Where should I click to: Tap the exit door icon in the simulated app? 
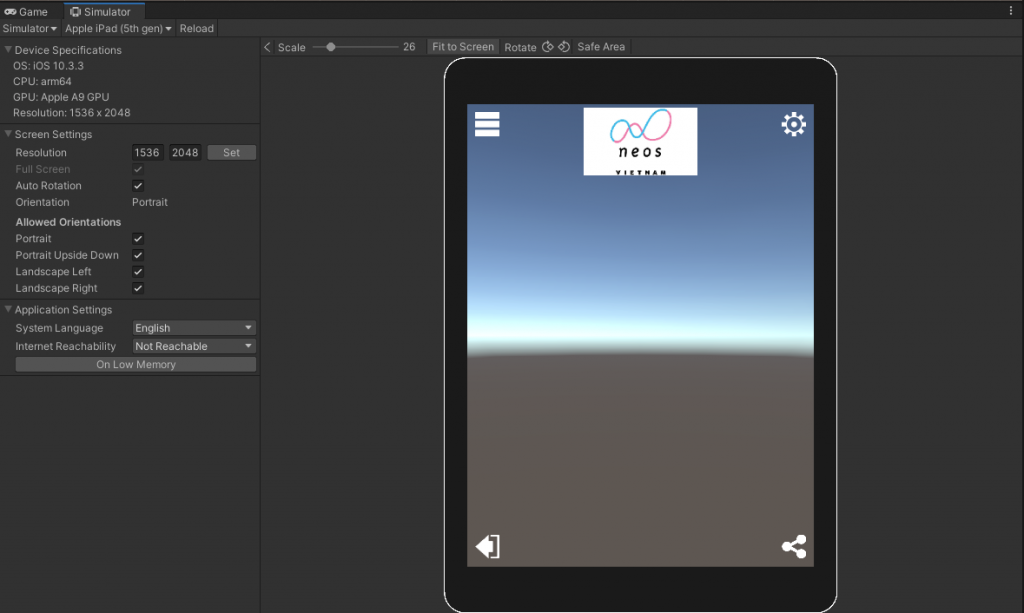(x=487, y=546)
